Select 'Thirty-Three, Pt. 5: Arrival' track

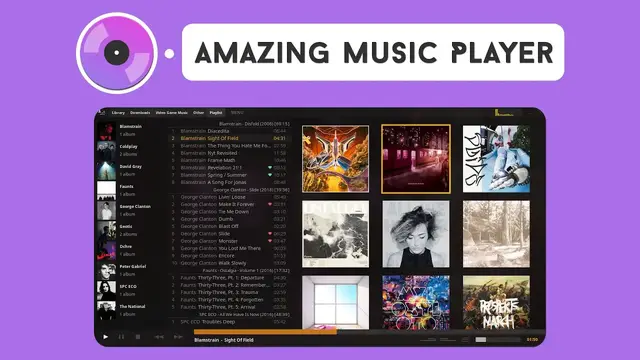229,307
